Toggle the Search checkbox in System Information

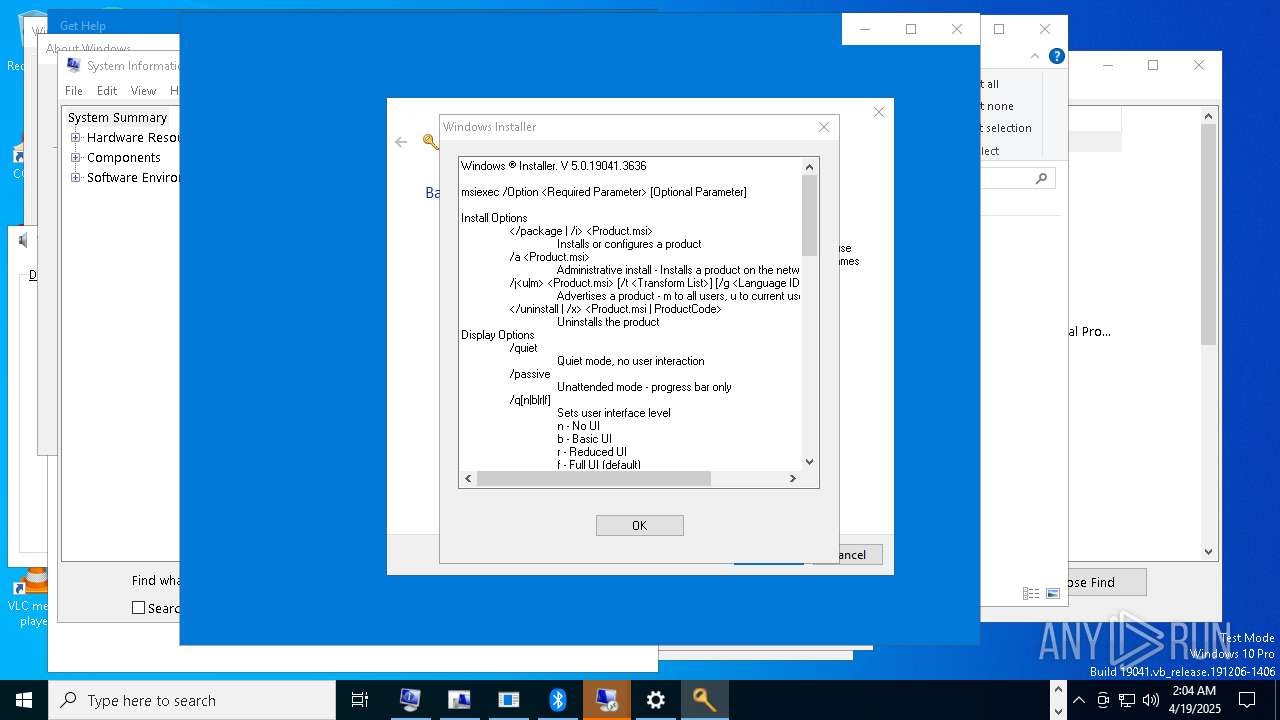(139, 608)
